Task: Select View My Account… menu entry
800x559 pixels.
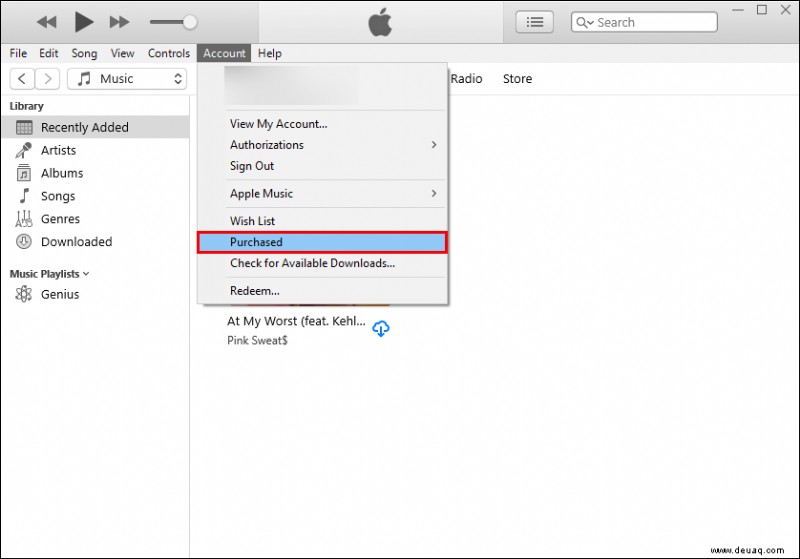Action: pos(322,124)
